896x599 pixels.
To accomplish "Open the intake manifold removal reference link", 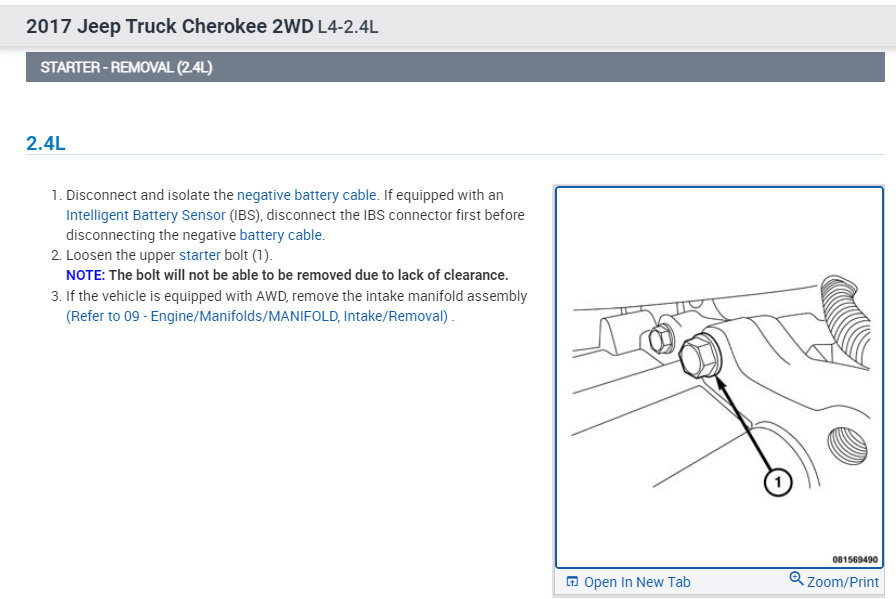I will 257,316.
